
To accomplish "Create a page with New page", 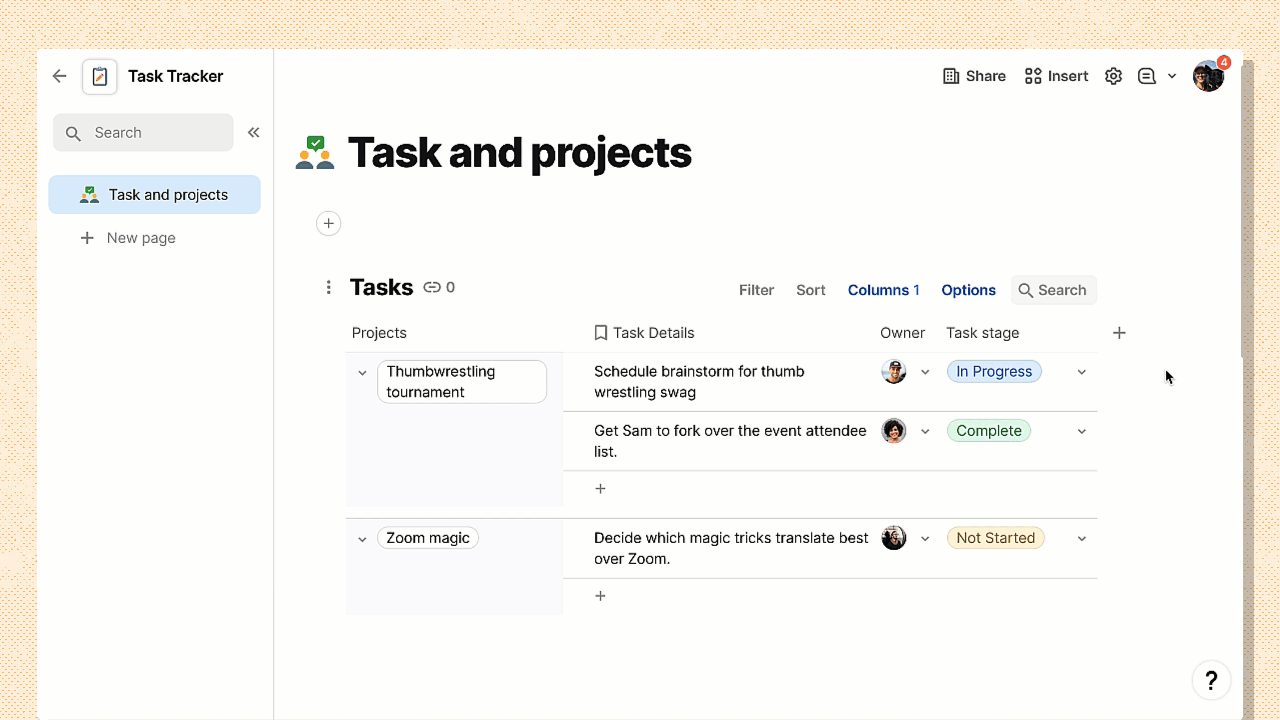I will point(140,237).
